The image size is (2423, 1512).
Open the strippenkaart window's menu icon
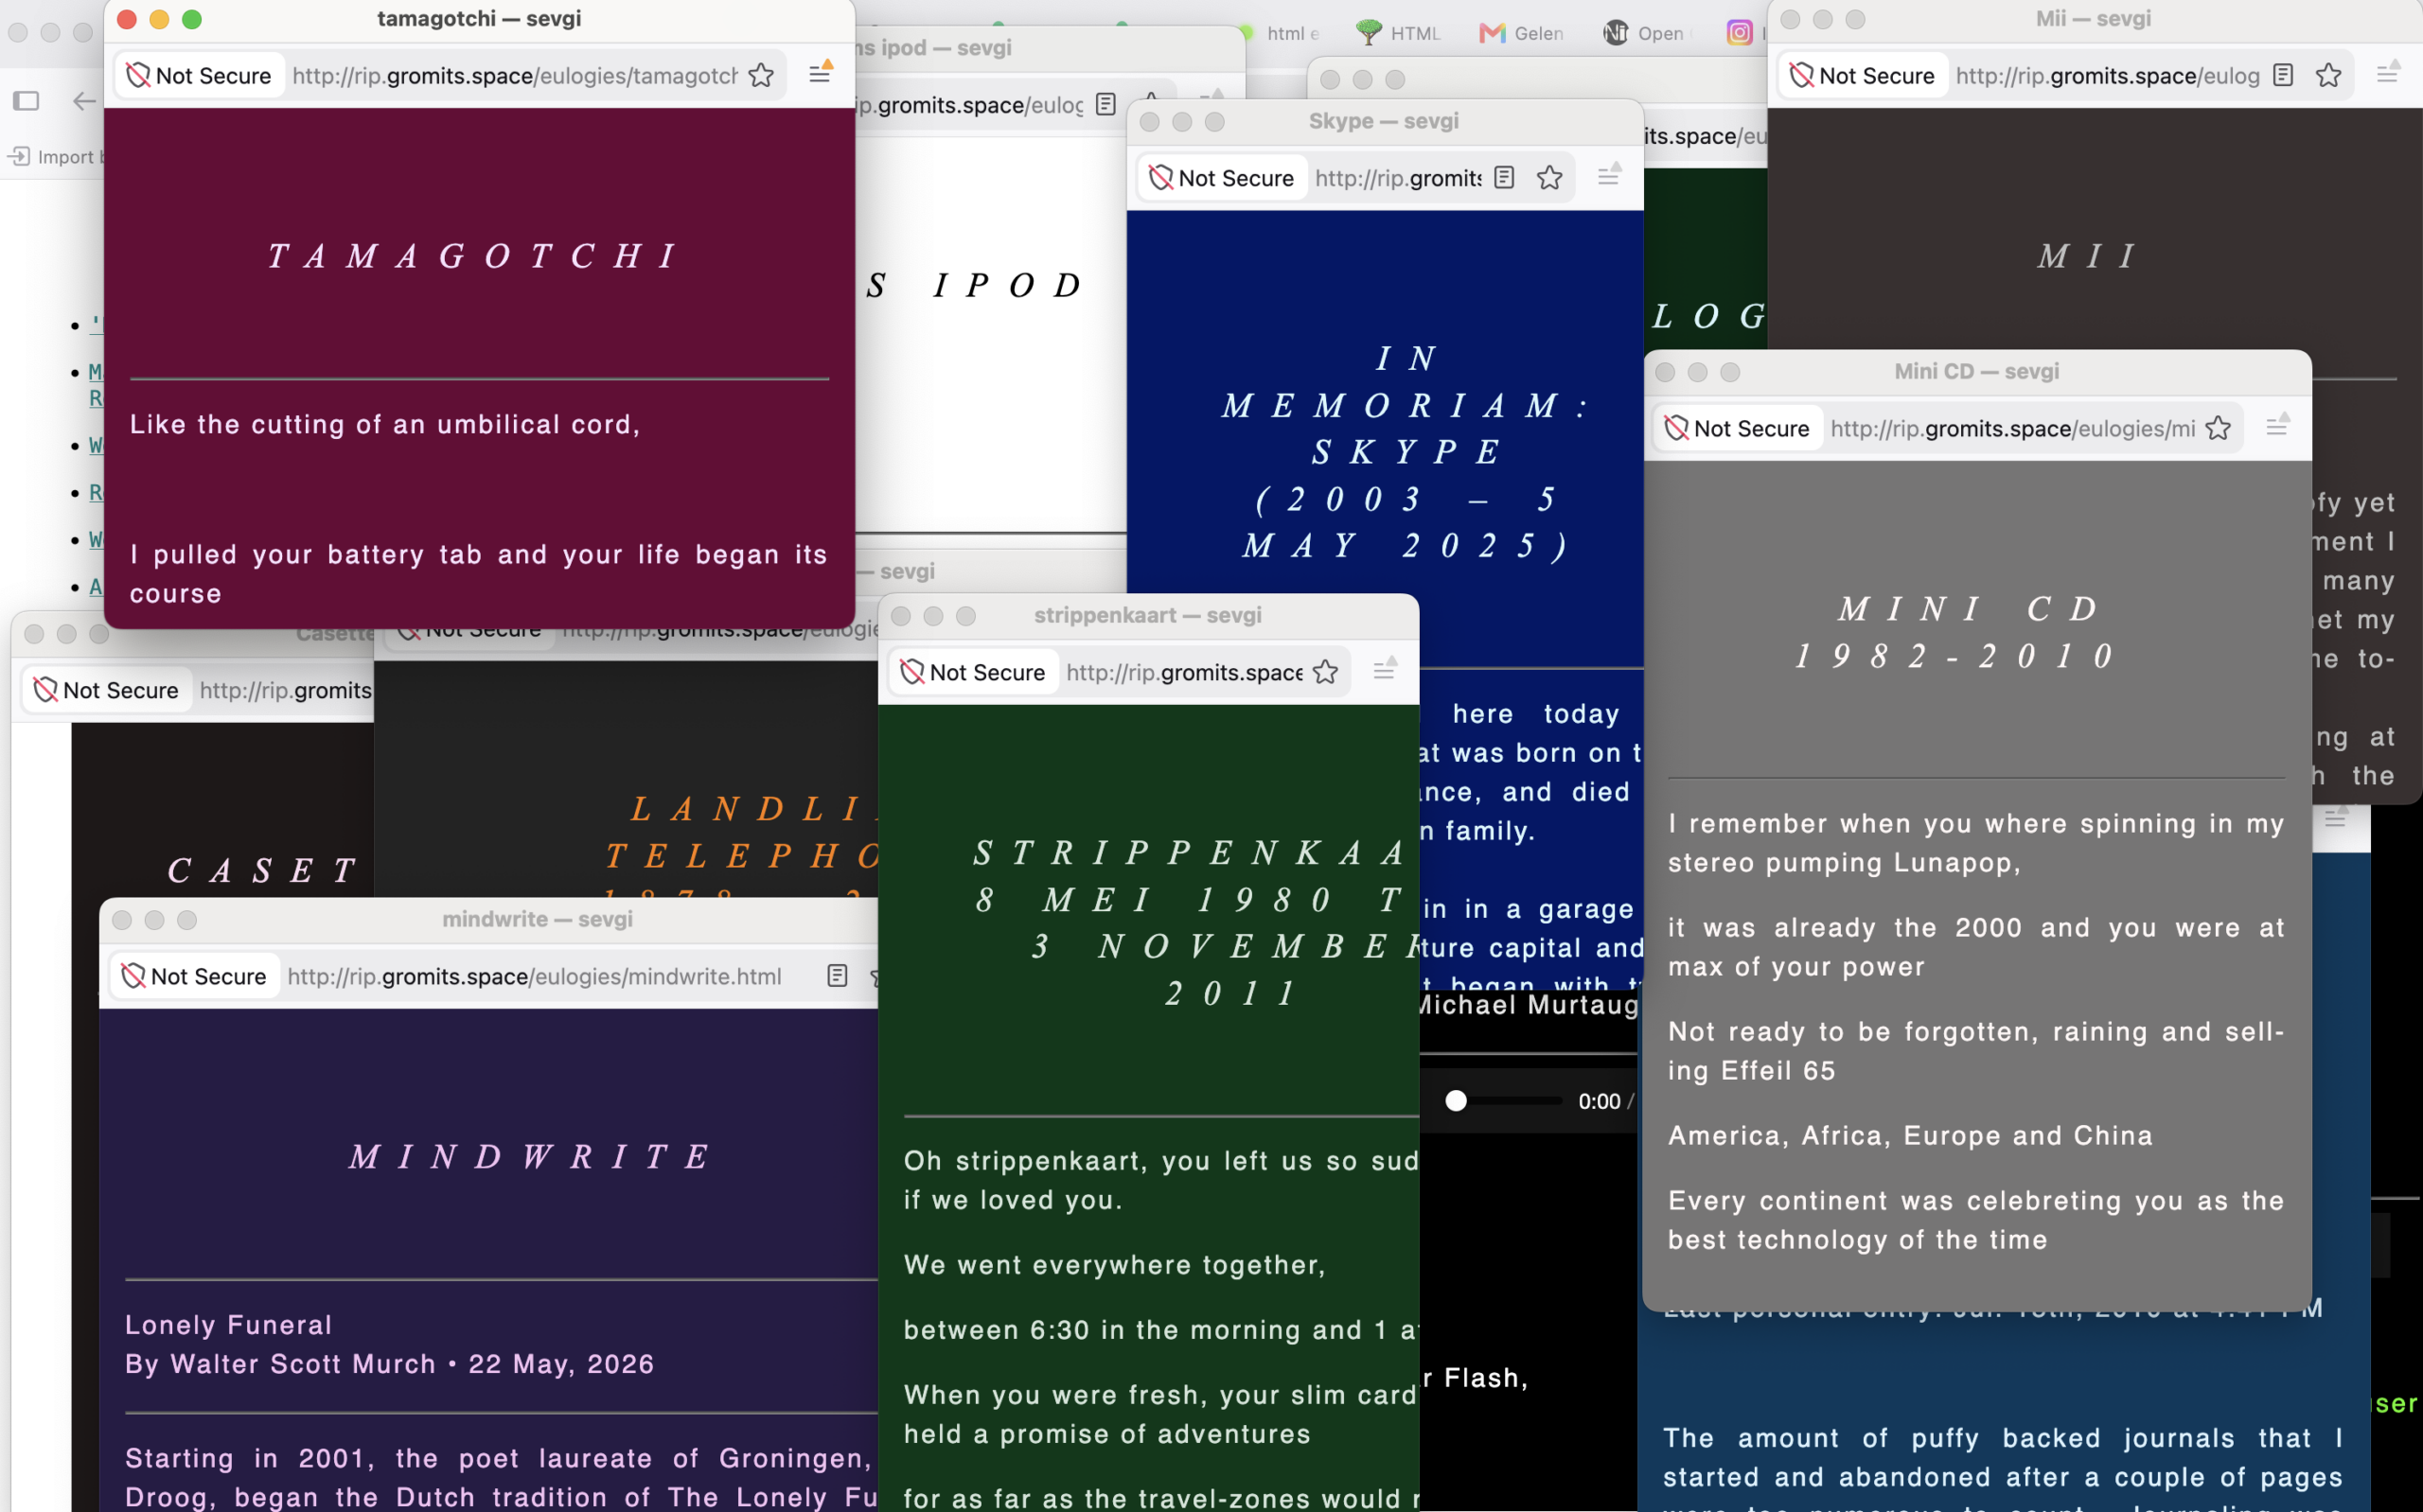pyautogui.click(x=1385, y=670)
